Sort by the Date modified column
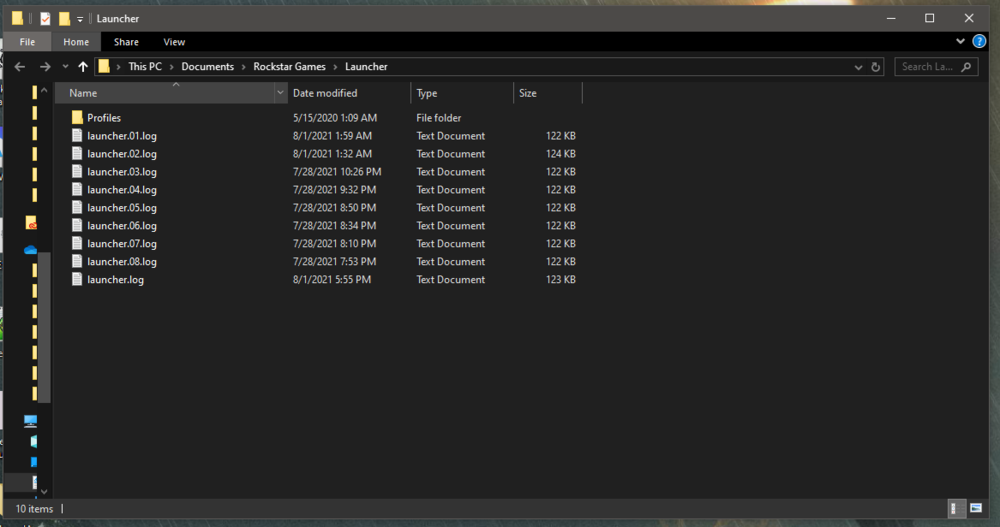Viewport: 1000px width, 527px height. [348, 93]
